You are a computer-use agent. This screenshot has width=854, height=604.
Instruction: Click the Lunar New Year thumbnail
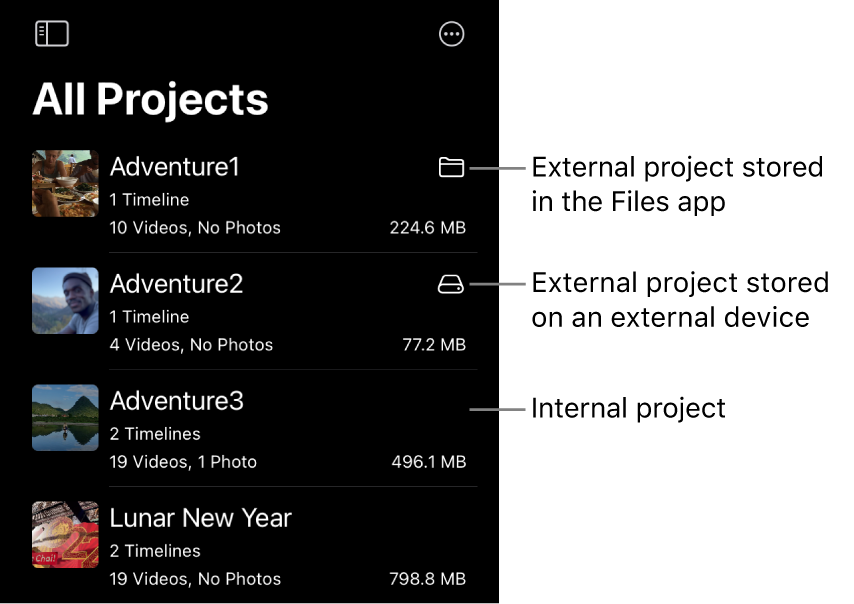64,535
